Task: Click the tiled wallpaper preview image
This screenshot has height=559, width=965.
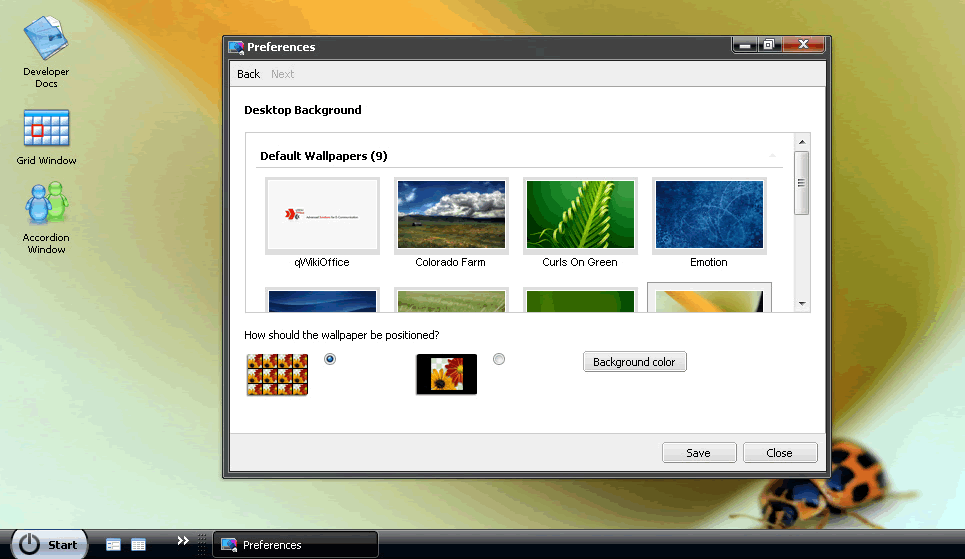Action: [x=277, y=375]
